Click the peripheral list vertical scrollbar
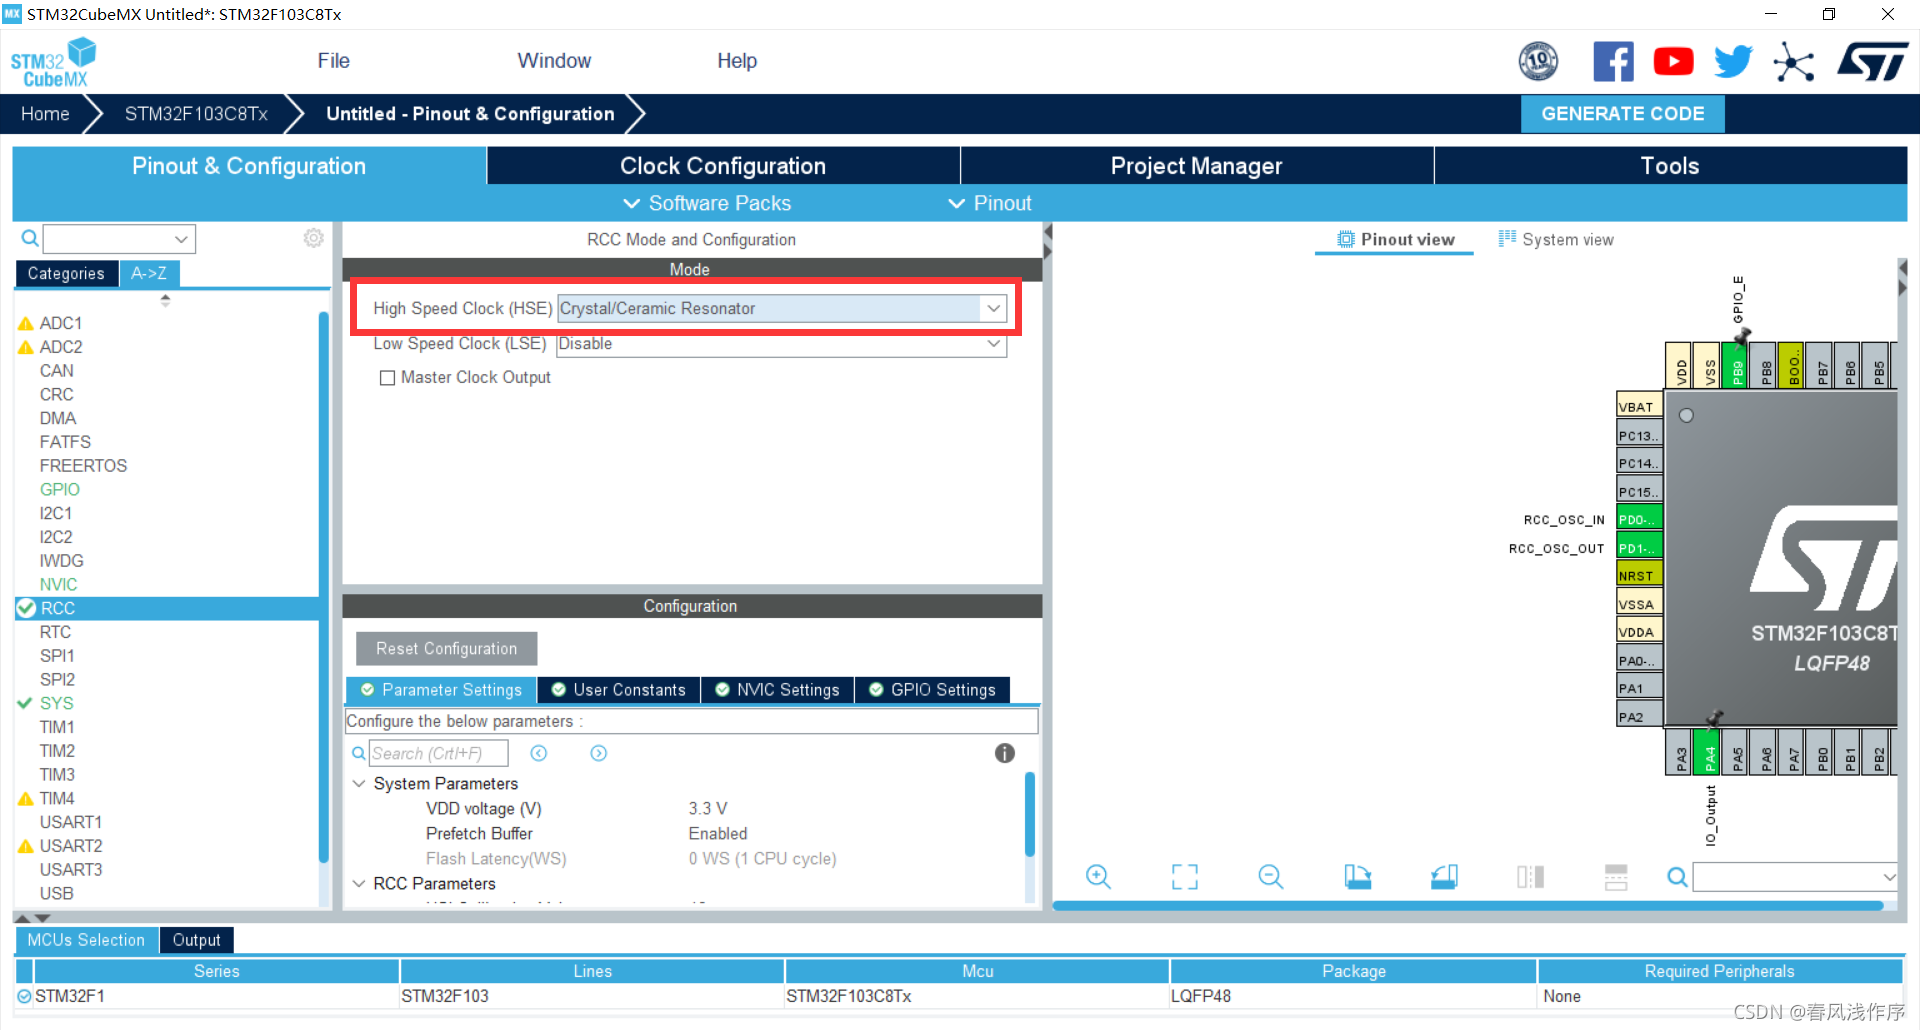This screenshot has height=1030, width=1920. pos(323,586)
